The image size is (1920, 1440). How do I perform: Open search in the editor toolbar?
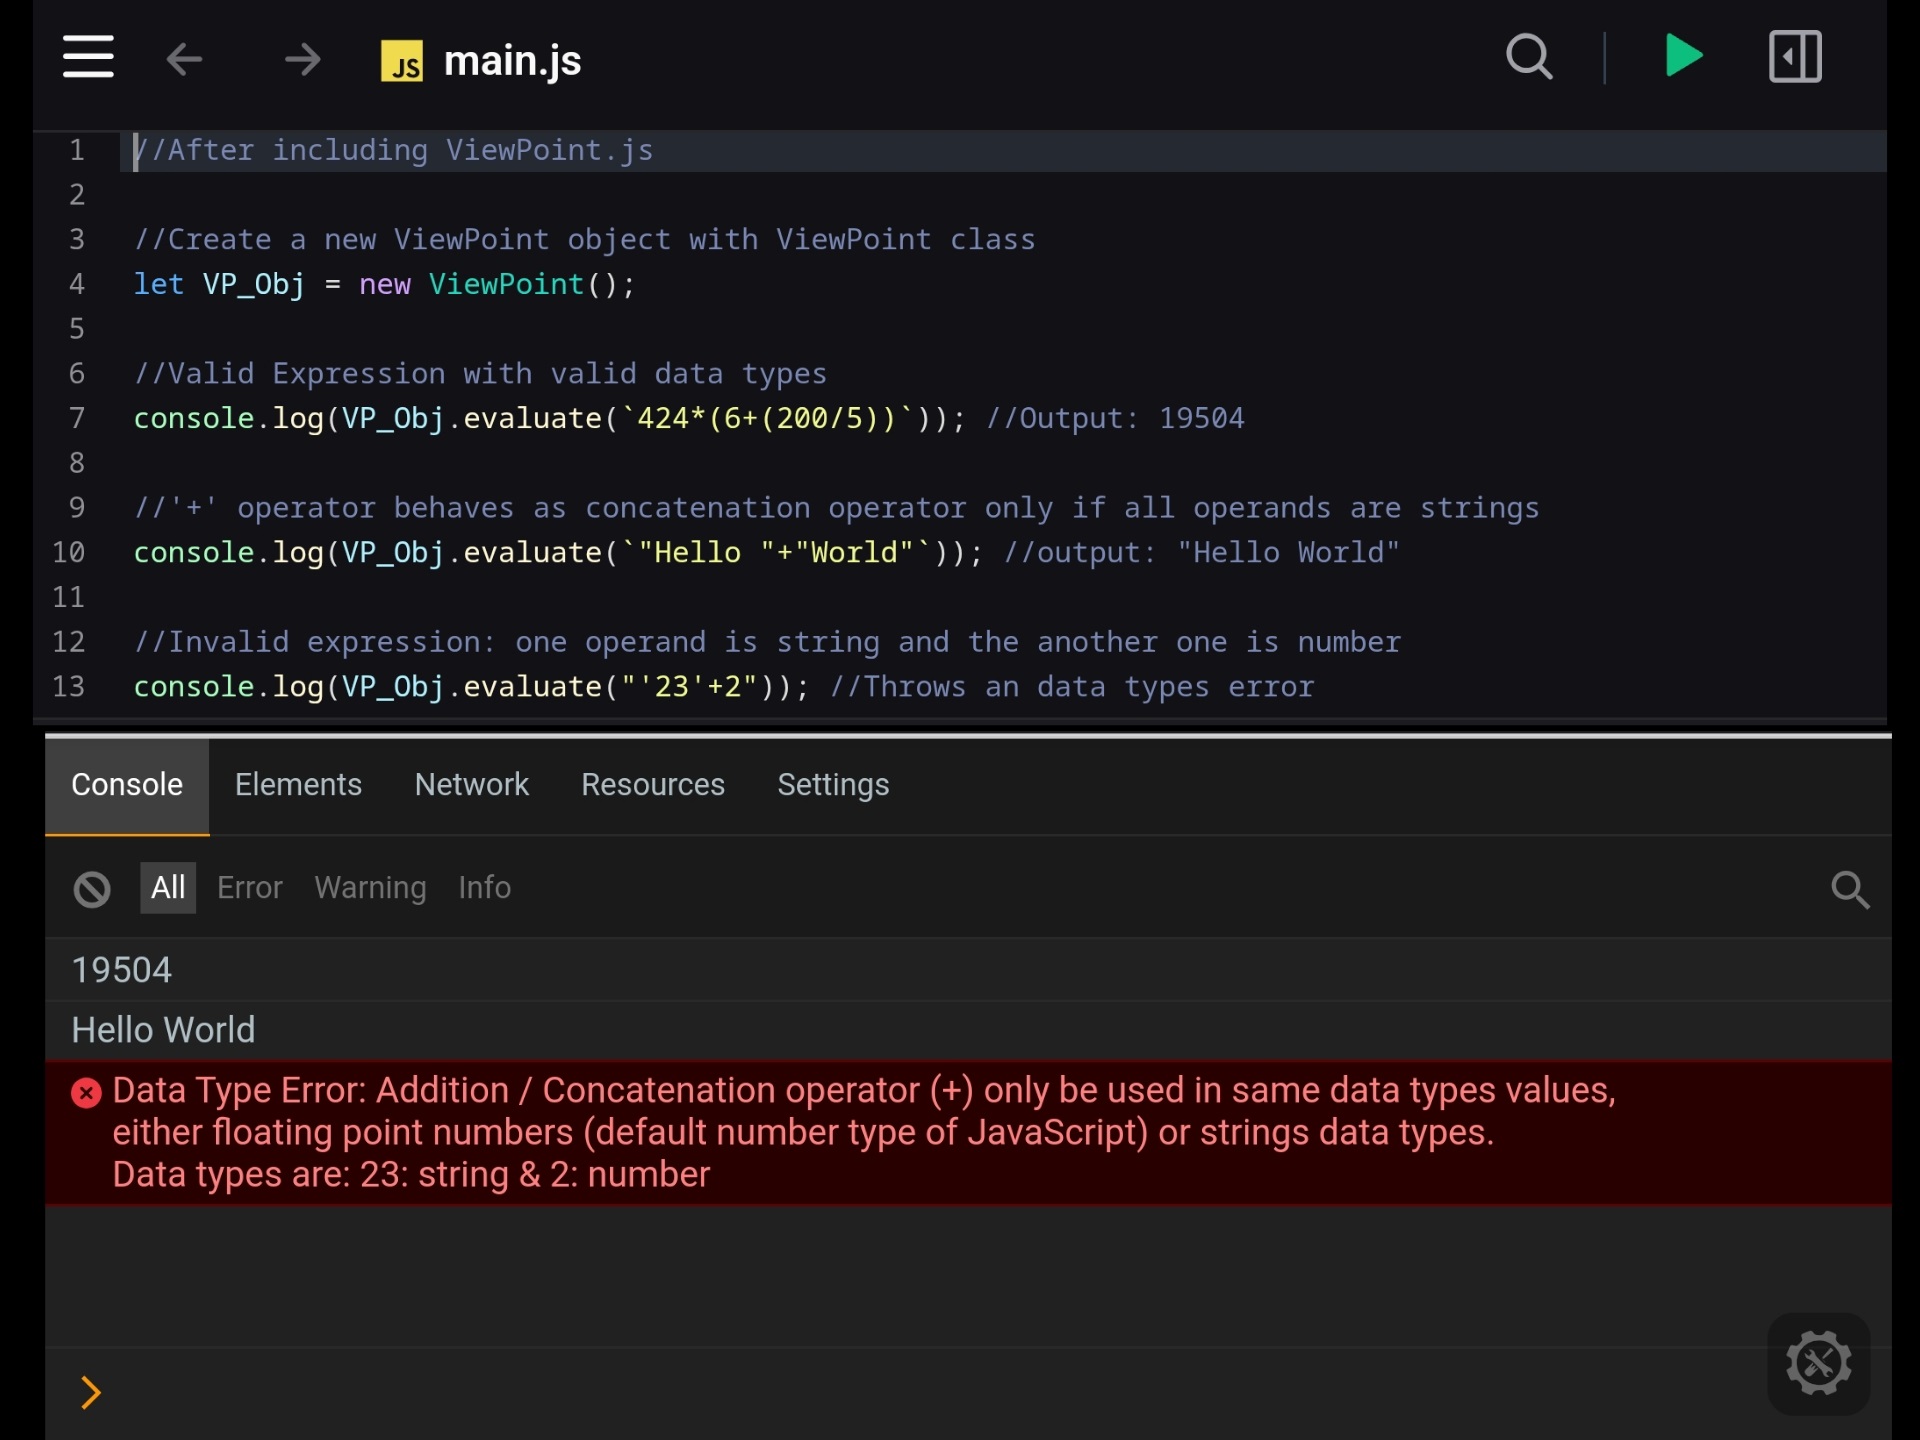coord(1529,57)
